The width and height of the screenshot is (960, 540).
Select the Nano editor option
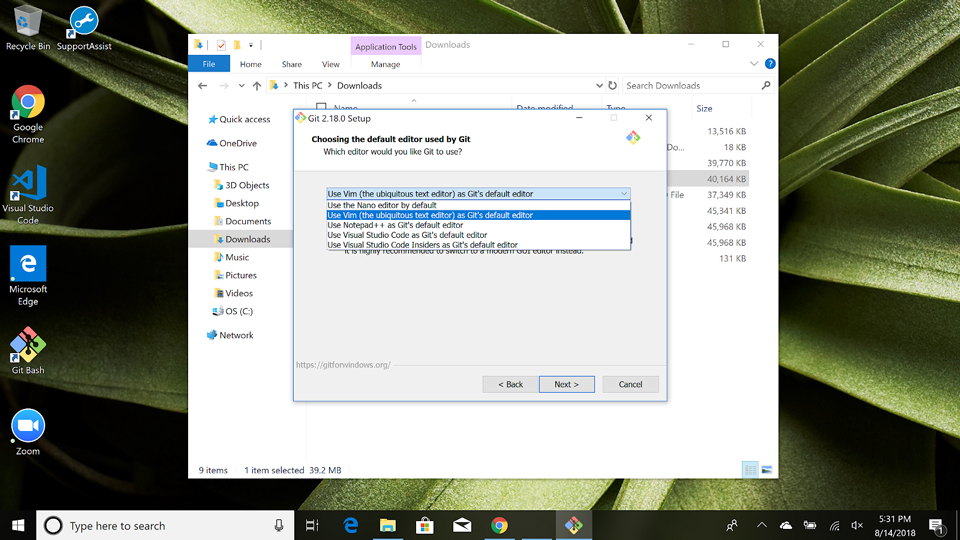pyautogui.click(x=478, y=205)
